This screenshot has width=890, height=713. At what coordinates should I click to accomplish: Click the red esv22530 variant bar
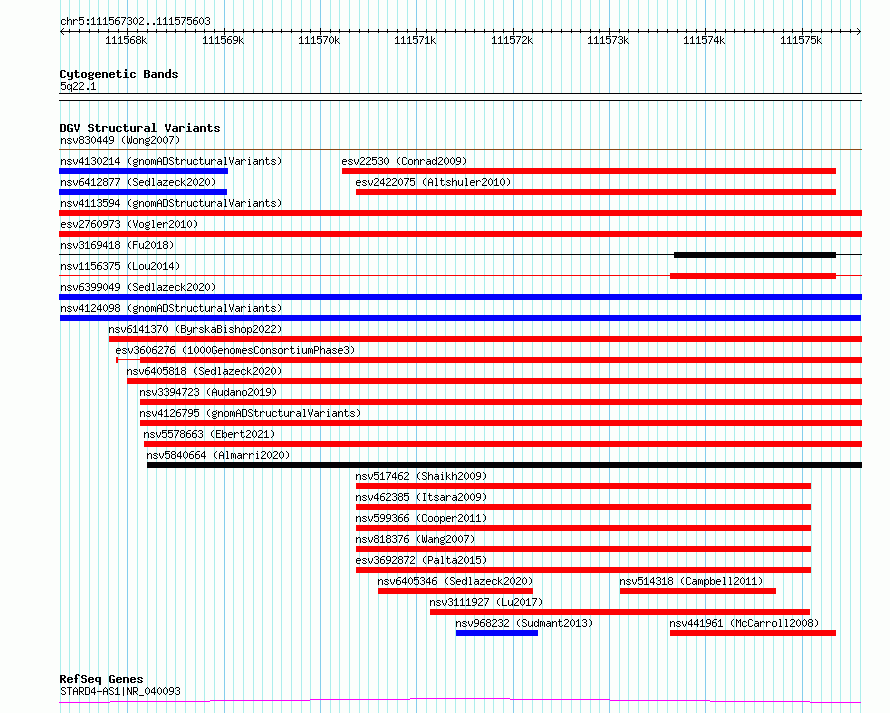click(589, 171)
